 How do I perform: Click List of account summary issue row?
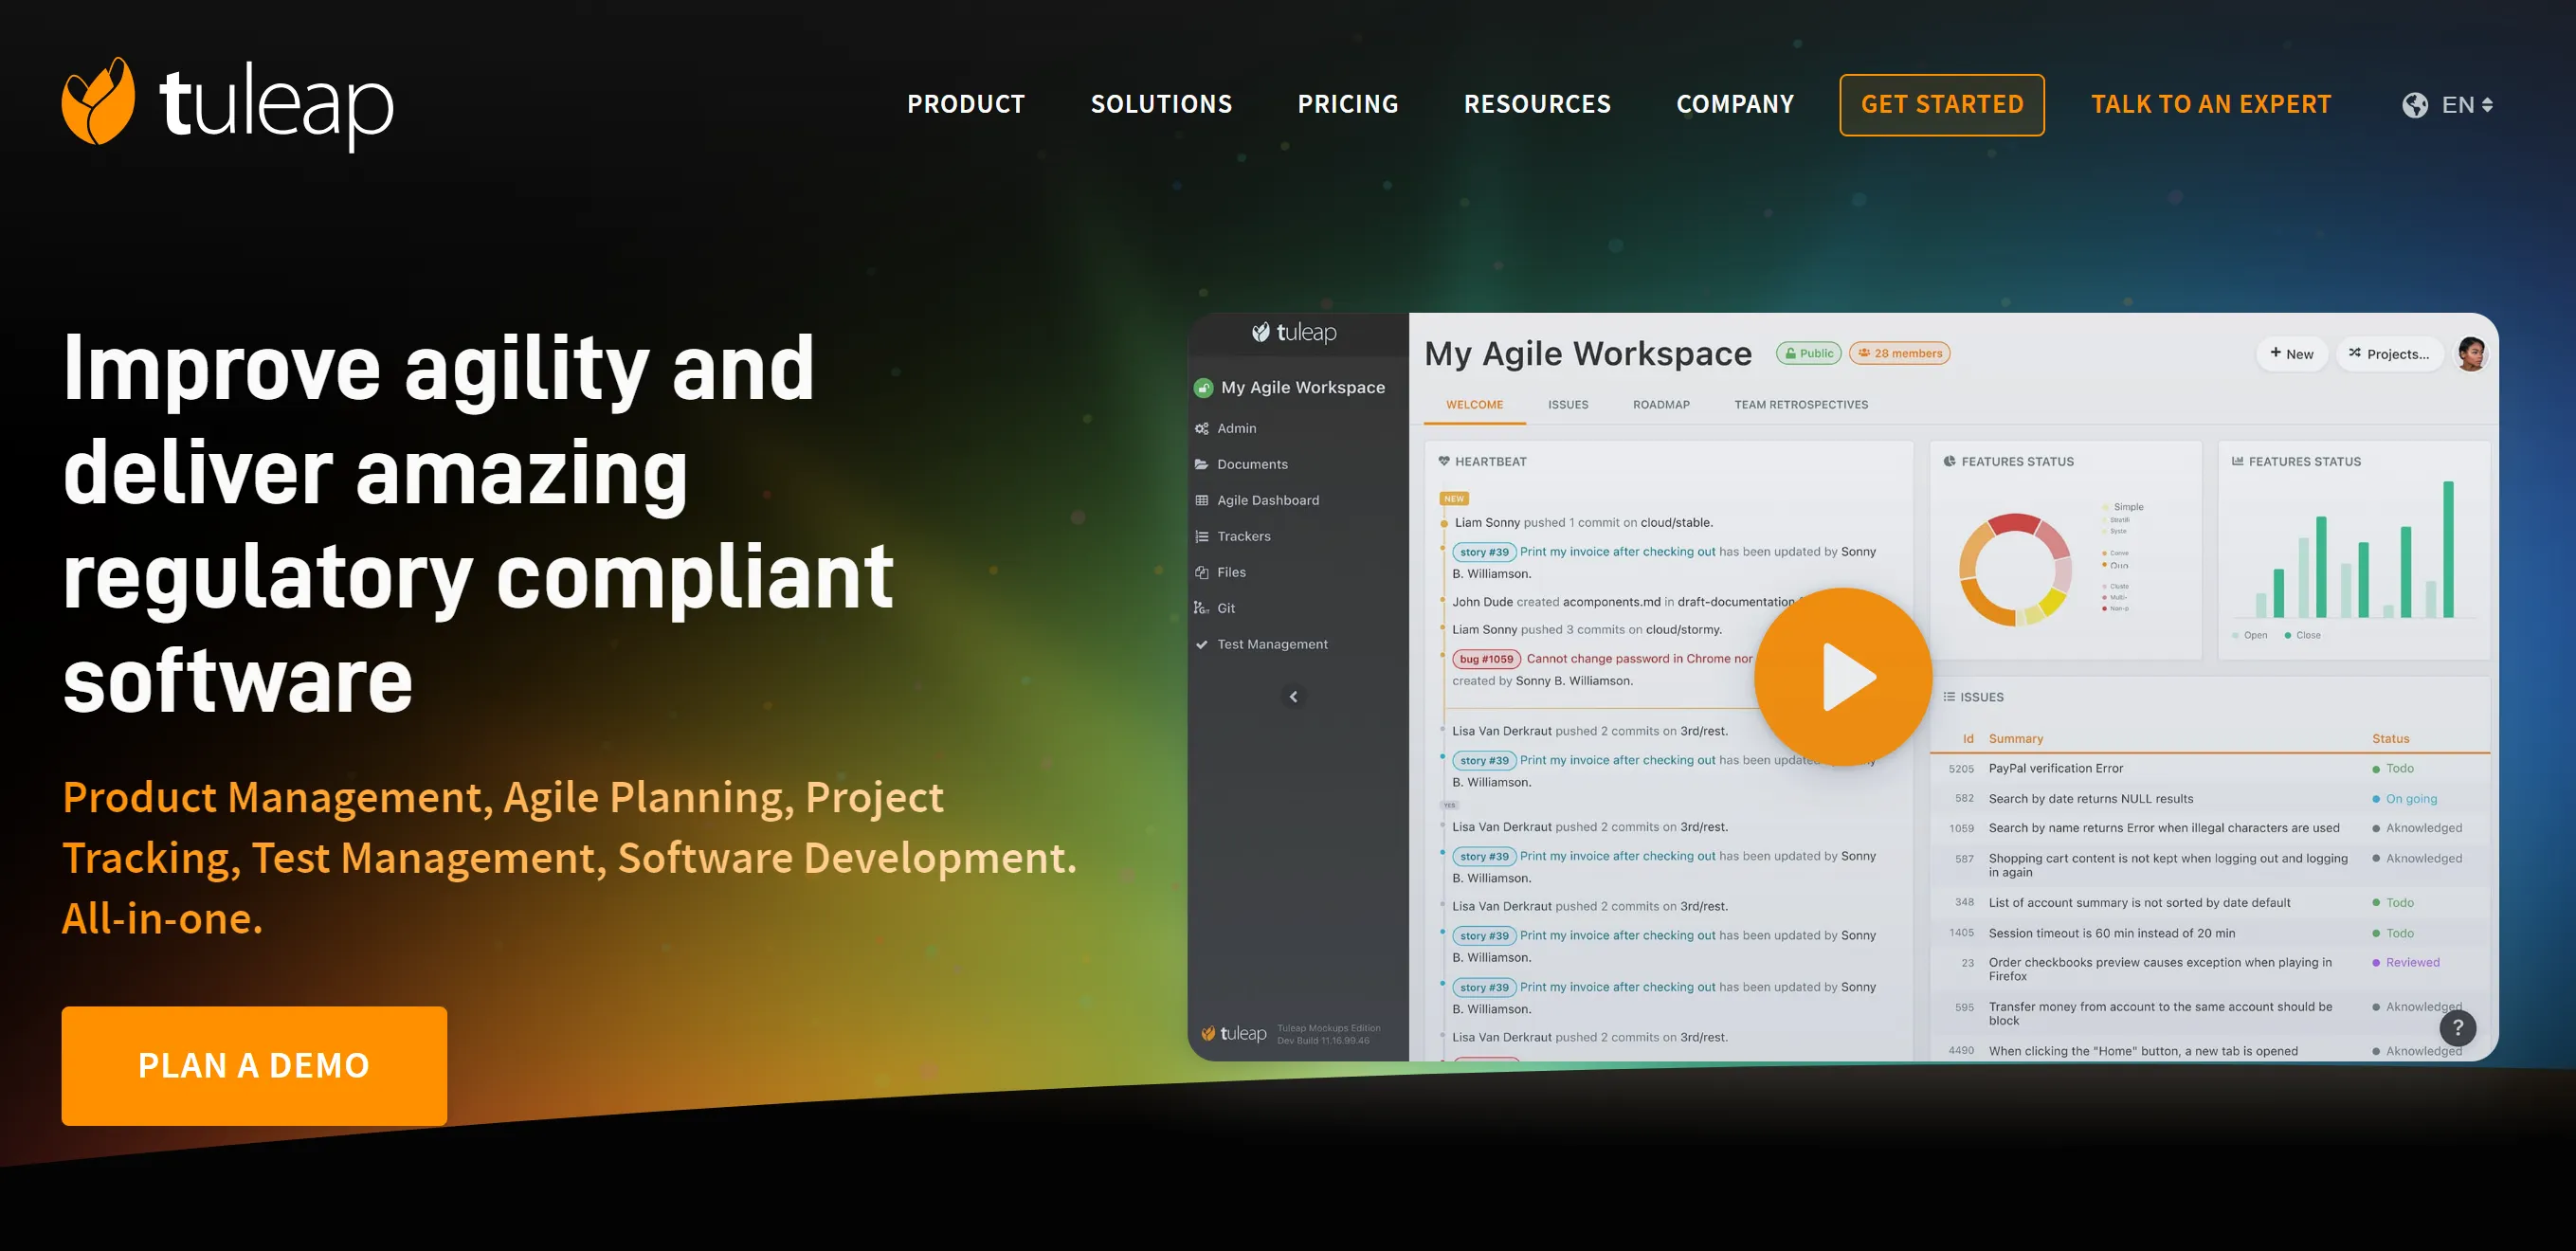click(2209, 902)
